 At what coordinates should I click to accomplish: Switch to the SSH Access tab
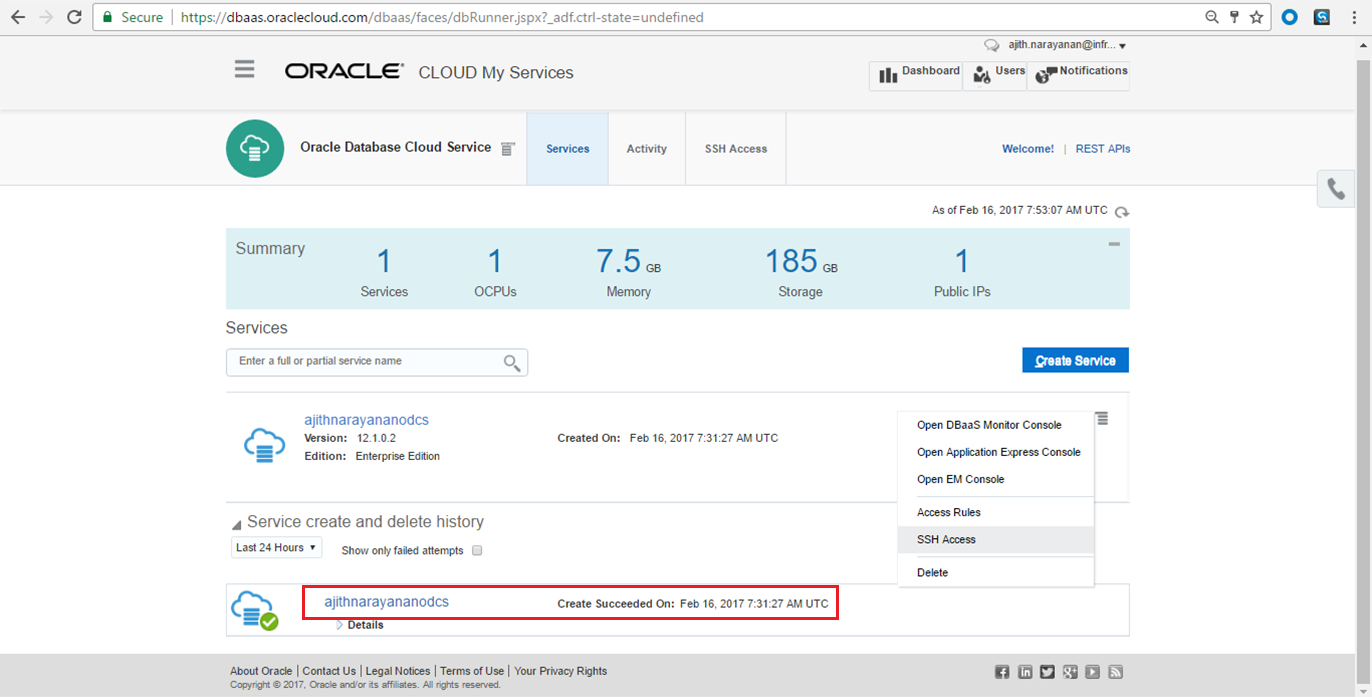736,149
